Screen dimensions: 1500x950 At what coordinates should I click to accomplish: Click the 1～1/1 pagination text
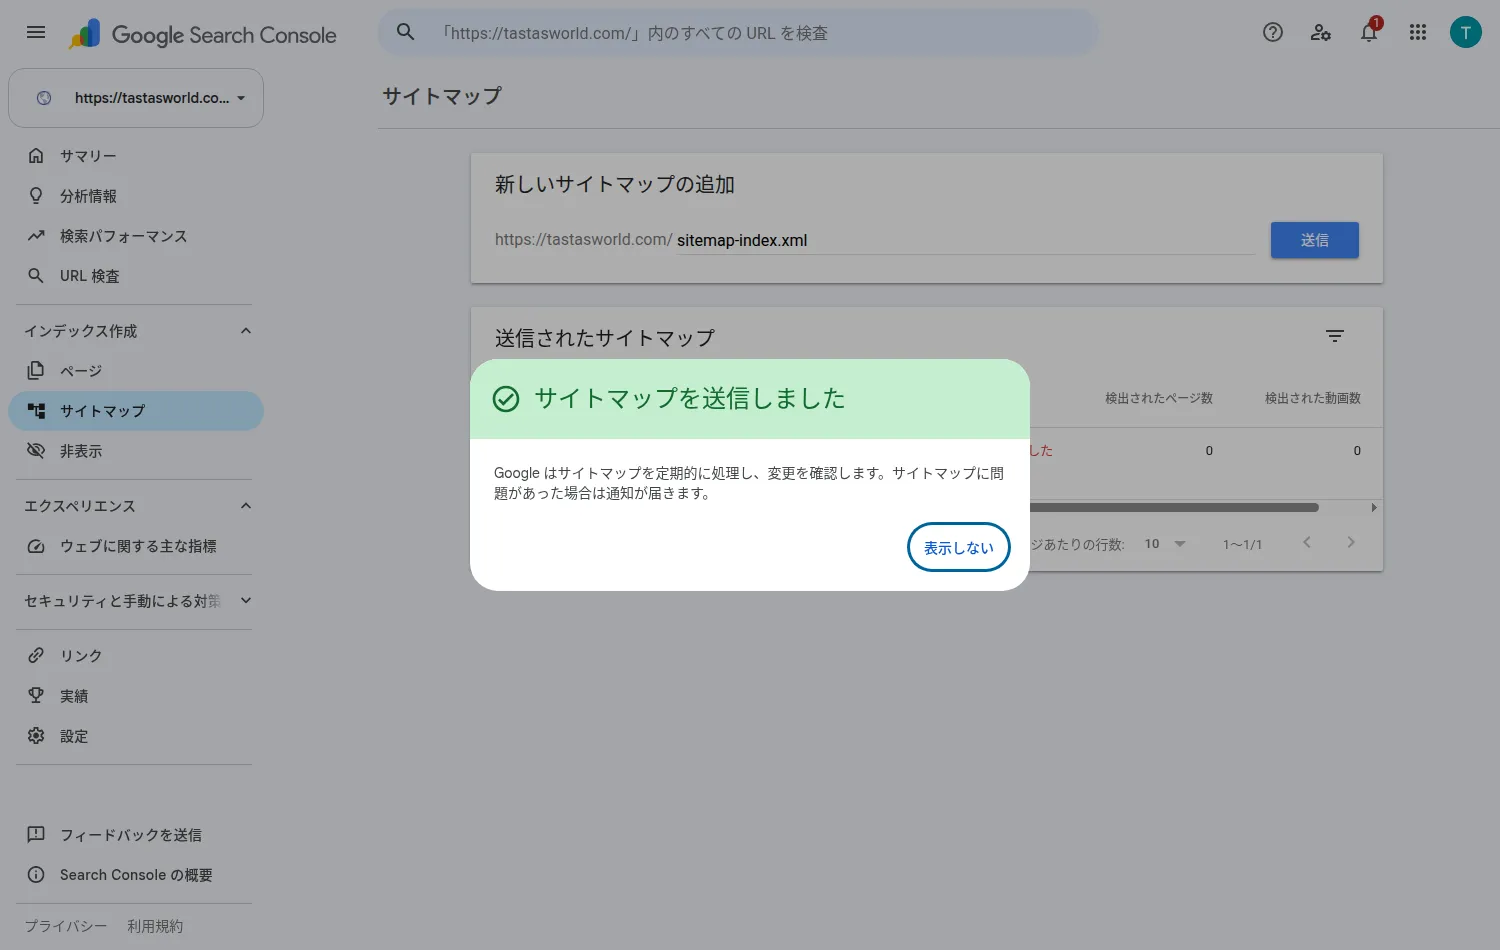tap(1242, 544)
